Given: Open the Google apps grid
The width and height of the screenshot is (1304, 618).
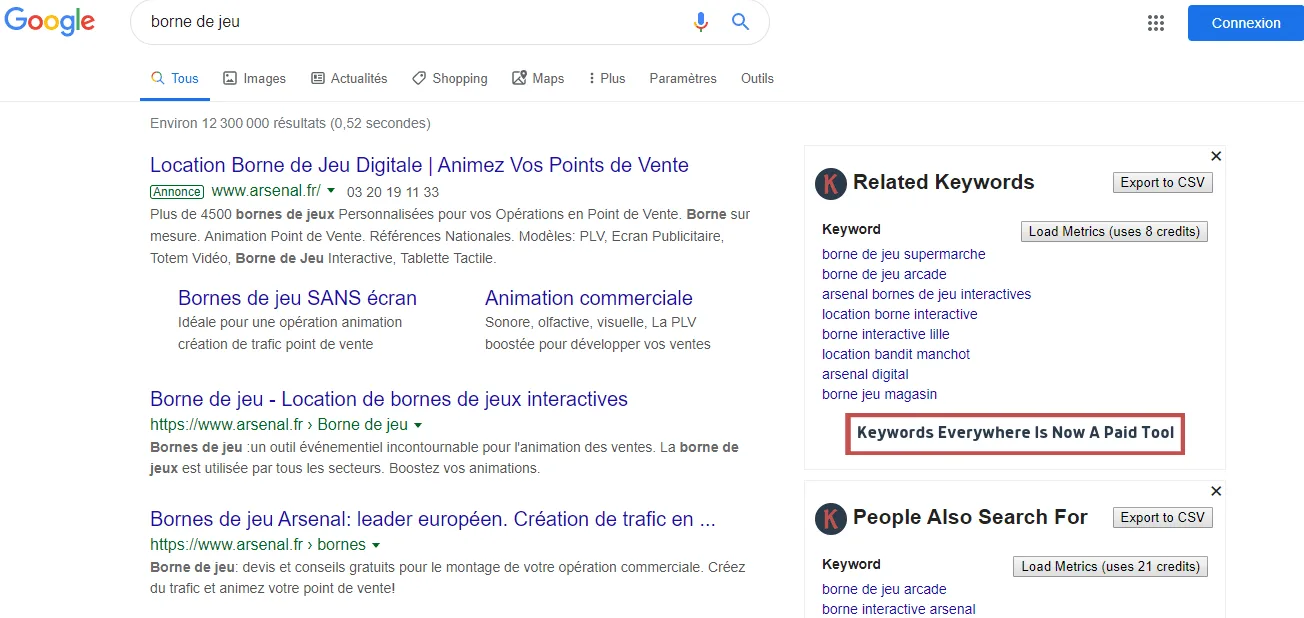Looking at the screenshot, I should tap(1156, 23).
